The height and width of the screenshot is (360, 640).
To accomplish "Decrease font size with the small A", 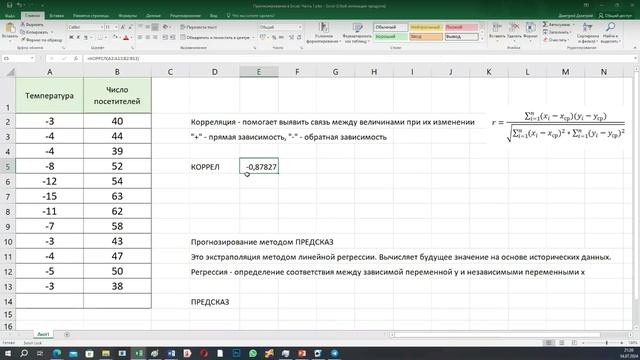I will (130, 27).
